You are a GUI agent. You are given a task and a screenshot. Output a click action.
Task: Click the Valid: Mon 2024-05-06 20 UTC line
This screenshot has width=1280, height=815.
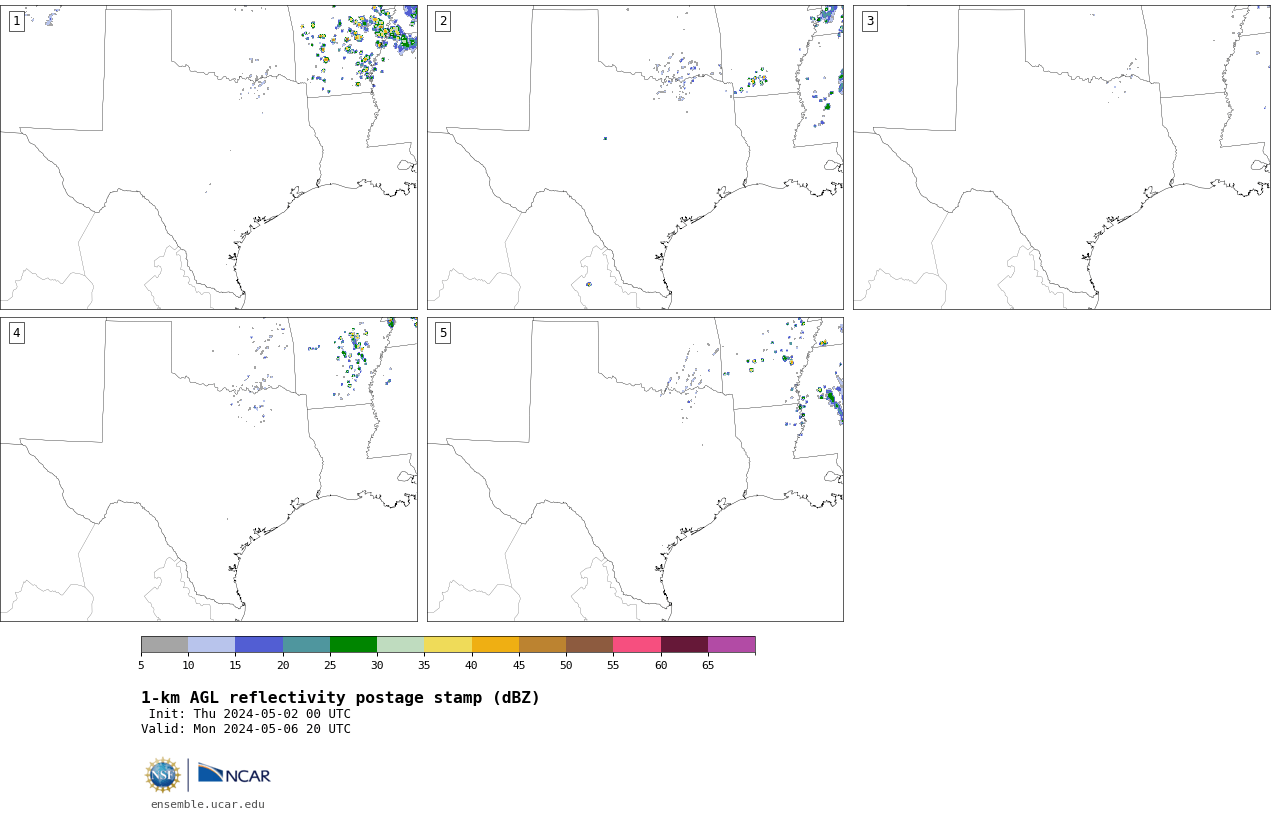coord(246,729)
